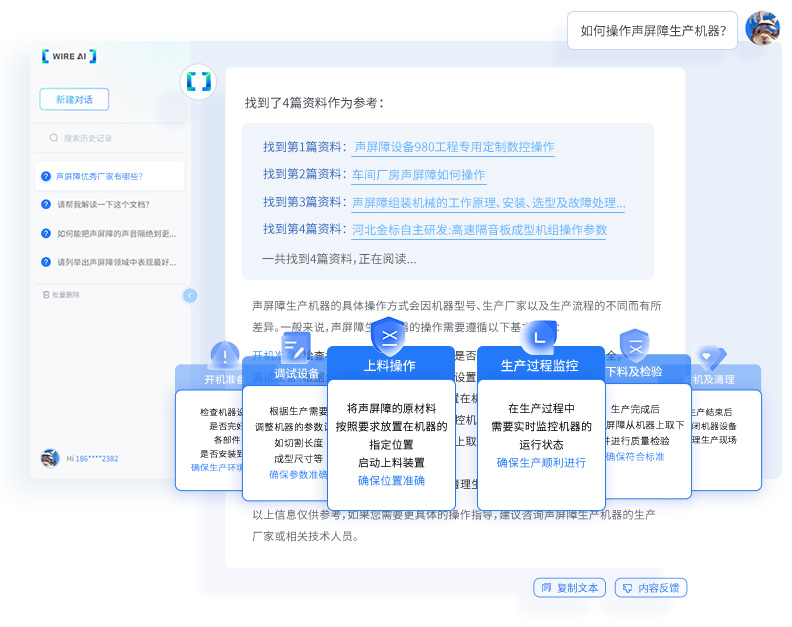Click the diamond icon above 停机及清理 card
The height and width of the screenshot is (627, 792).
click(710, 356)
